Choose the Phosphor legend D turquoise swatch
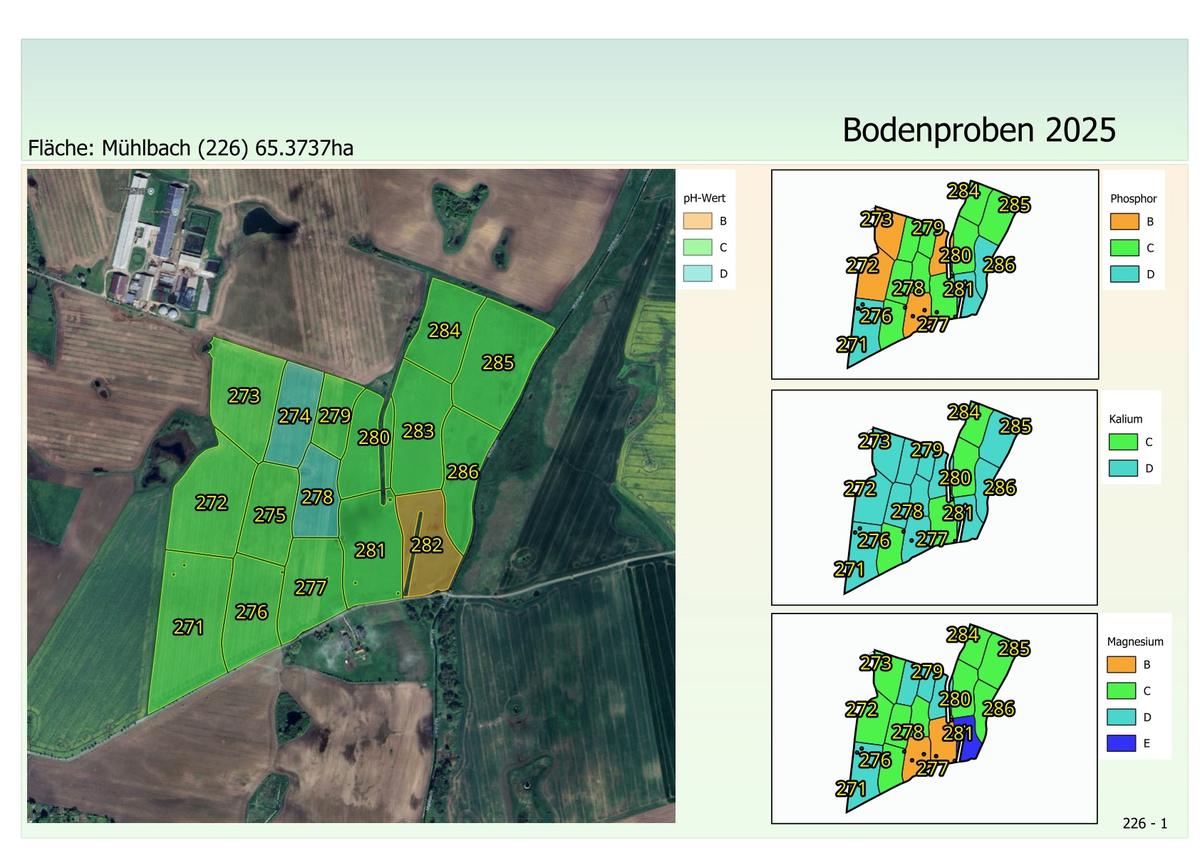This screenshot has width=1200, height=848. coord(1124,274)
